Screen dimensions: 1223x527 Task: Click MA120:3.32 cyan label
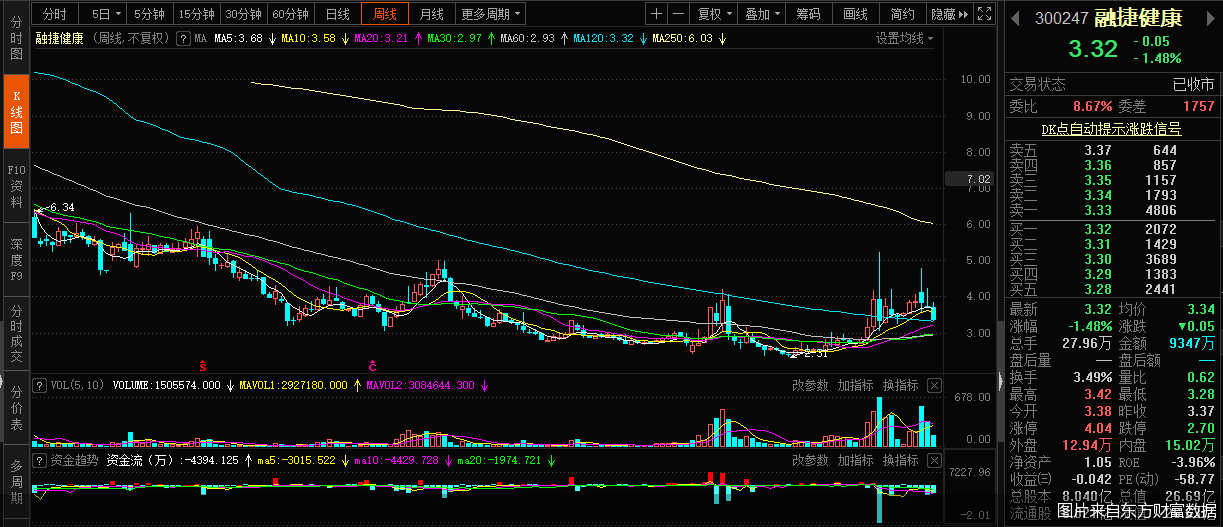[603, 38]
